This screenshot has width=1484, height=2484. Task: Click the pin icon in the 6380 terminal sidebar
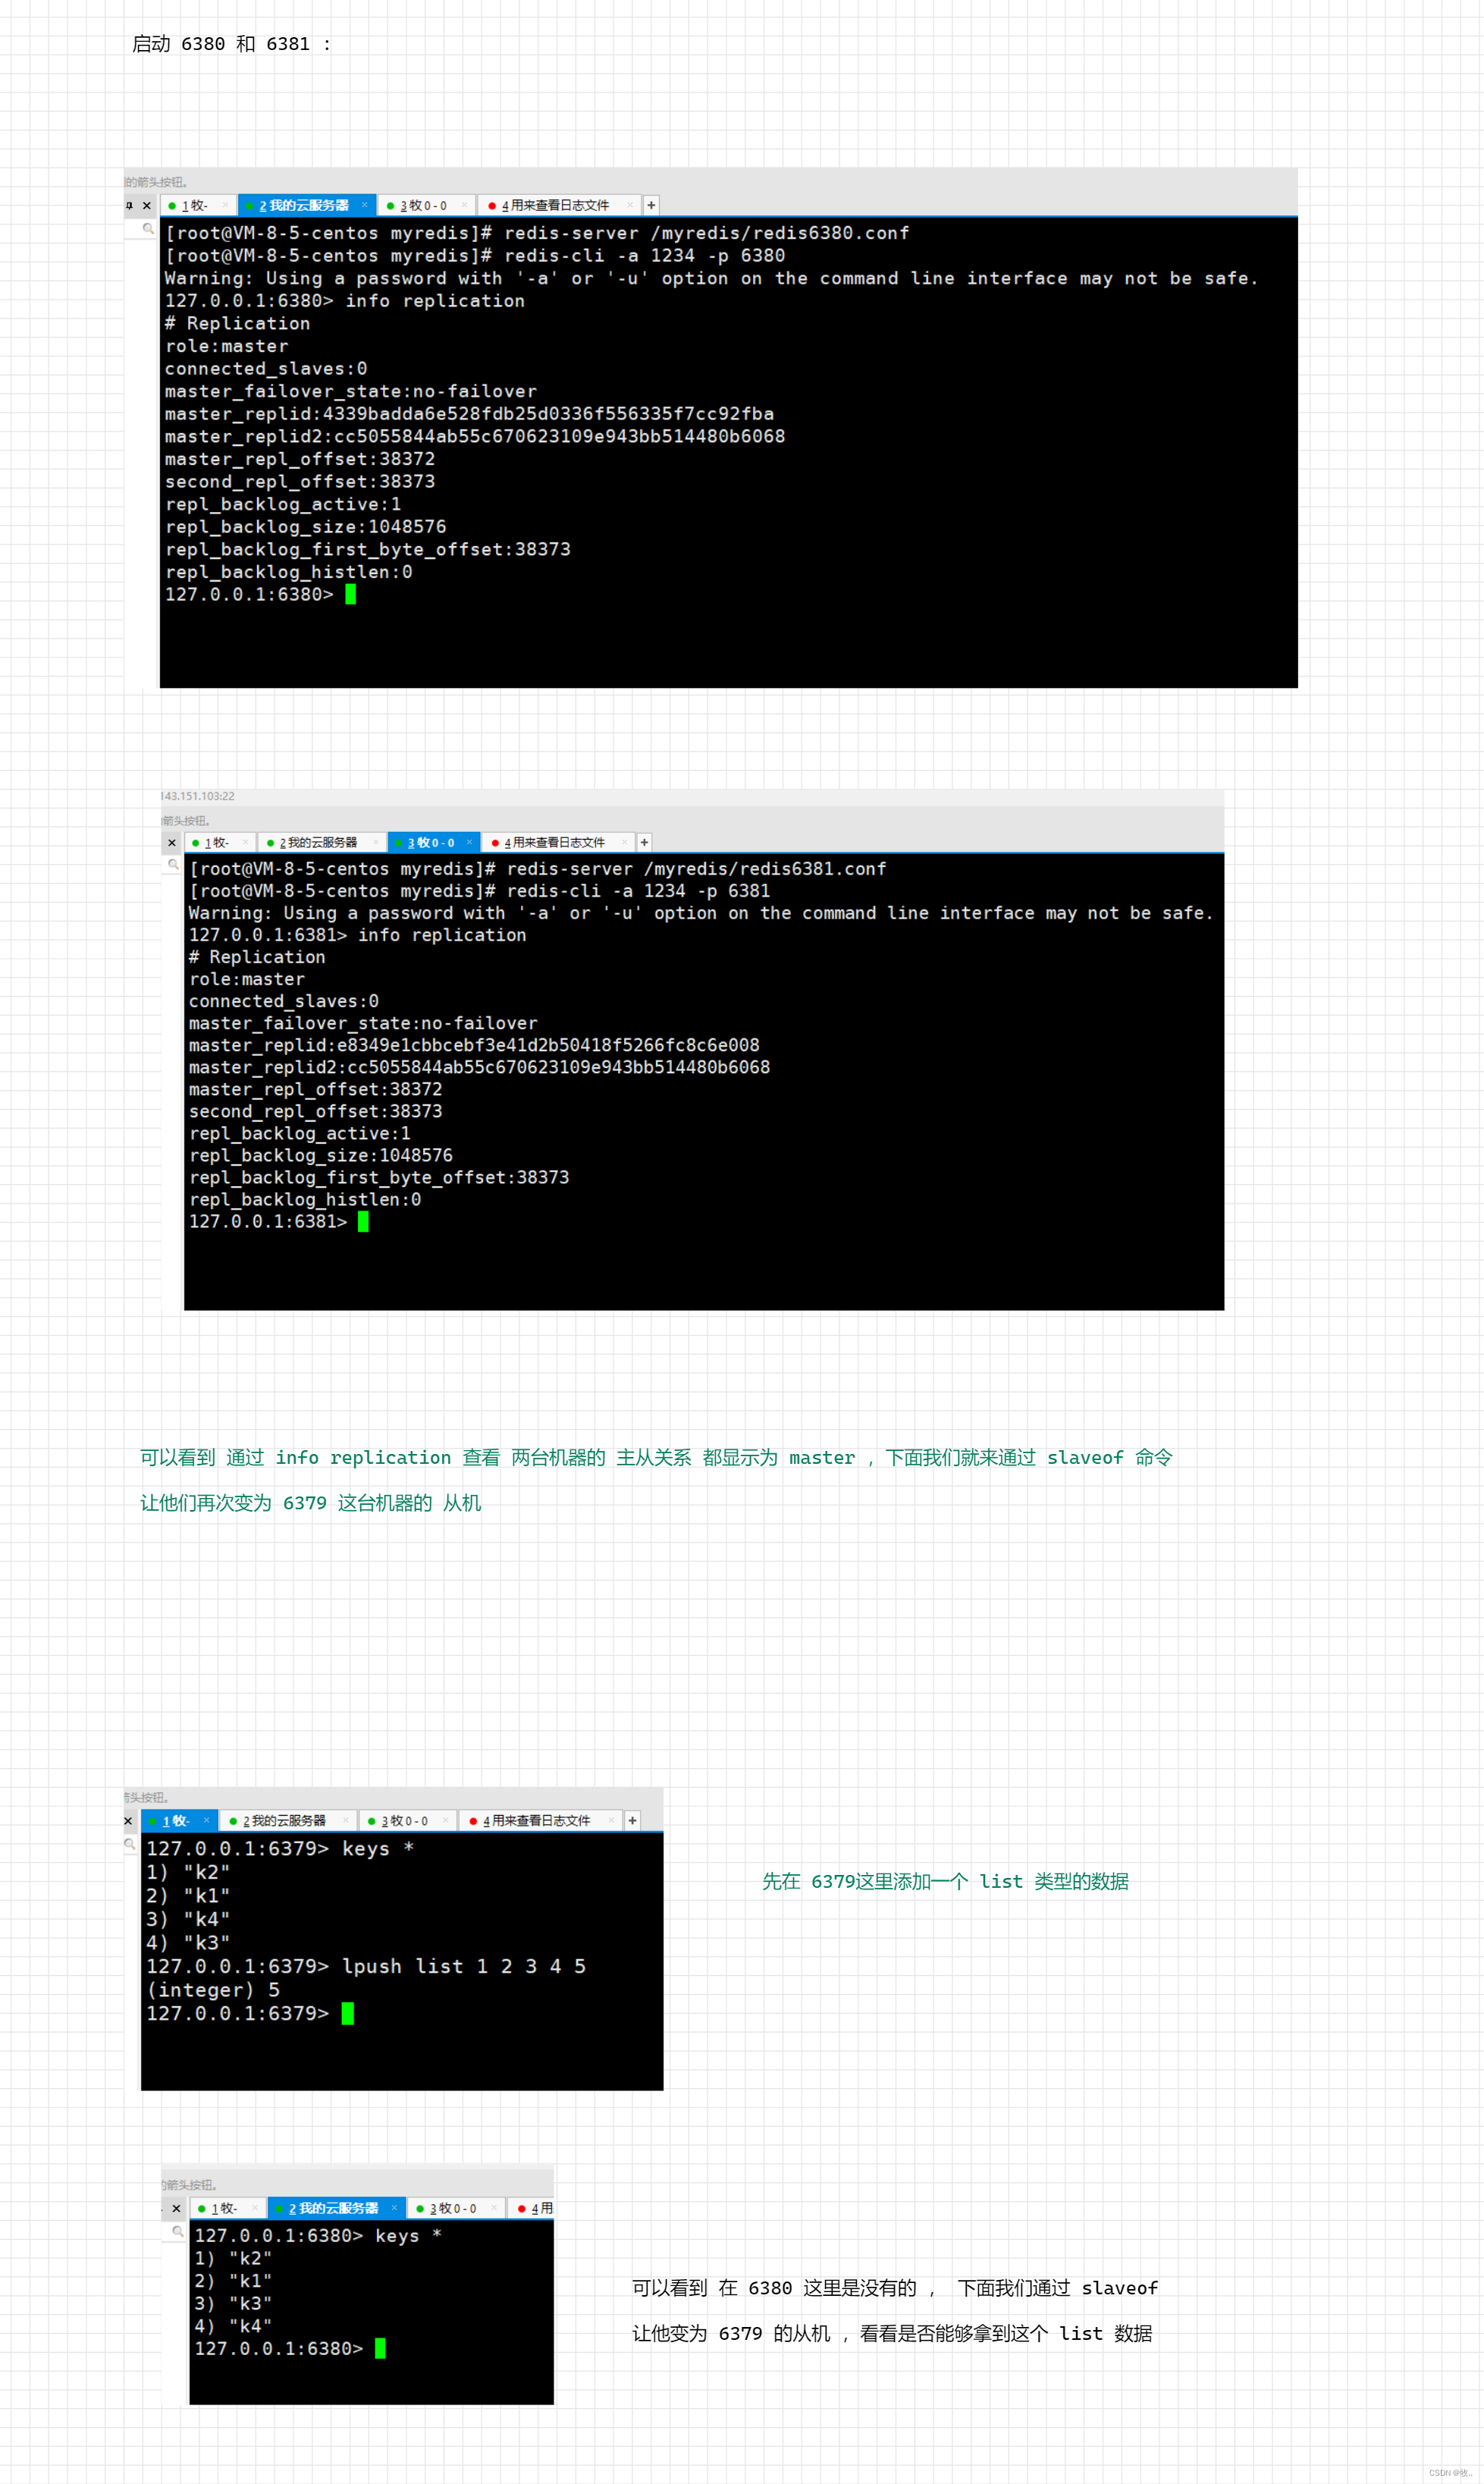pyautogui.click(x=129, y=205)
